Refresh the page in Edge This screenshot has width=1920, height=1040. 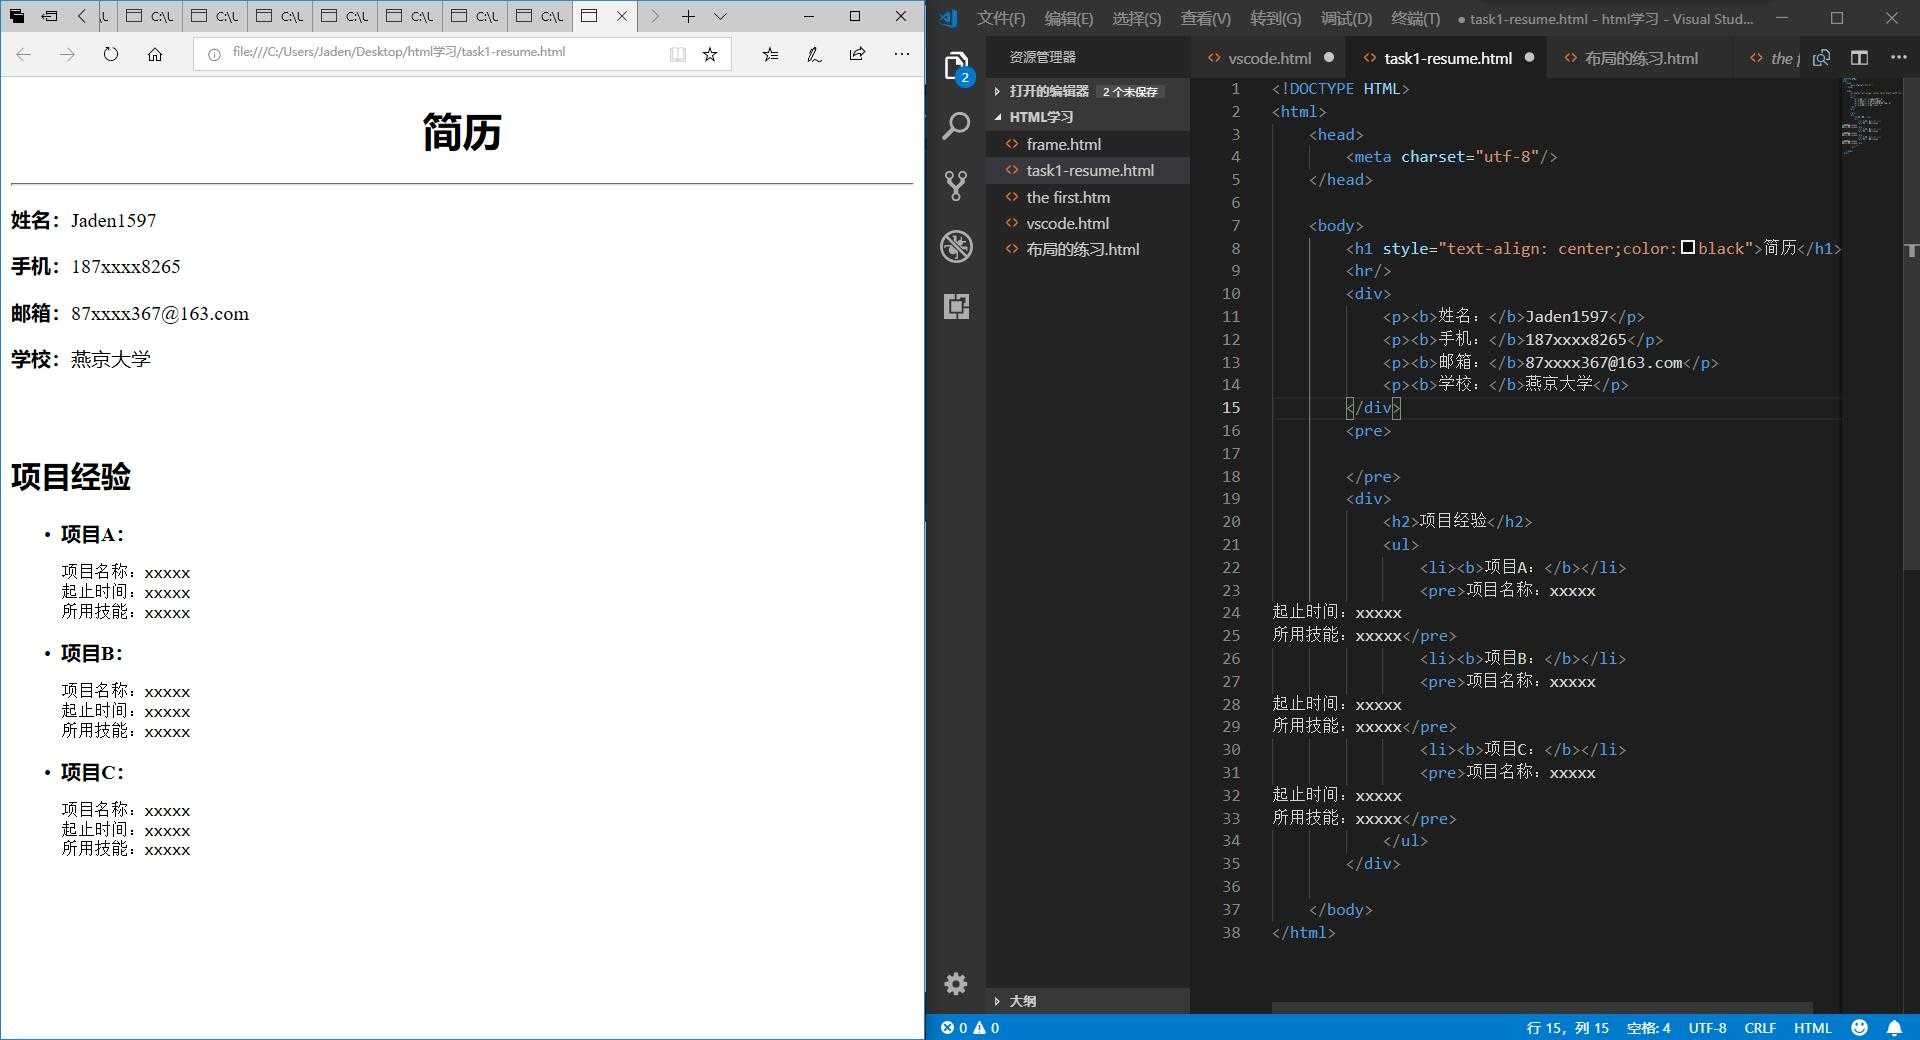[111, 55]
